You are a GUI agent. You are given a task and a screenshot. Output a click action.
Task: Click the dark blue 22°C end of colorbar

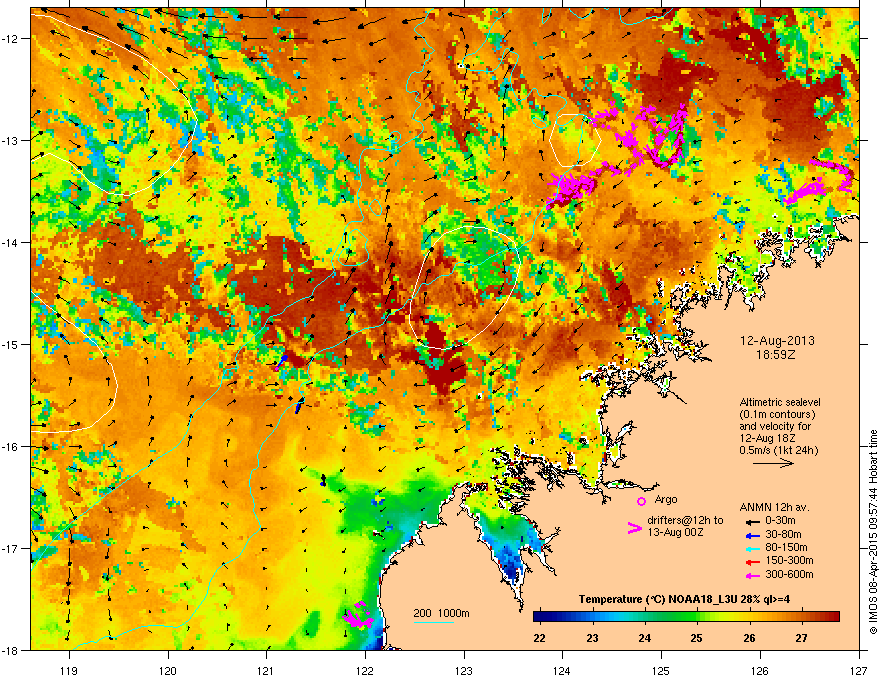click(x=538, y=617)
